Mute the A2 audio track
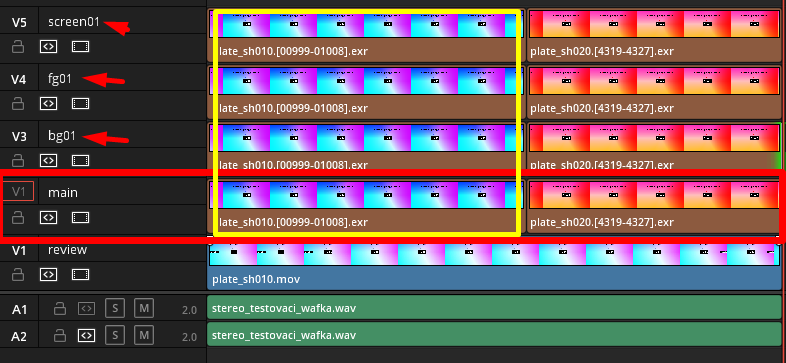Screen dimensions: 786x363 (144, 334)
